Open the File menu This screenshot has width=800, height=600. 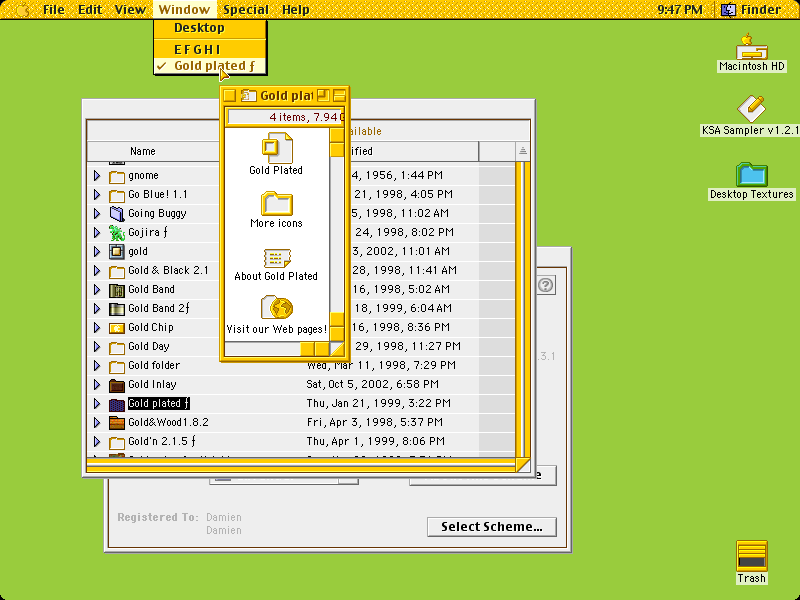[54, 10]
